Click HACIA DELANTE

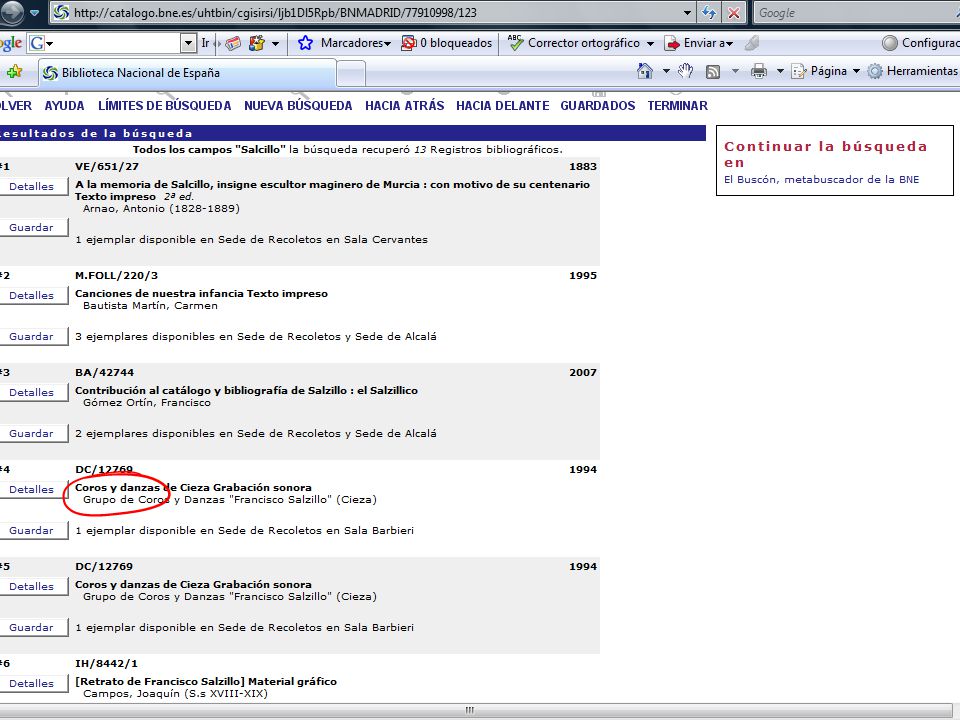coord(503,105)
